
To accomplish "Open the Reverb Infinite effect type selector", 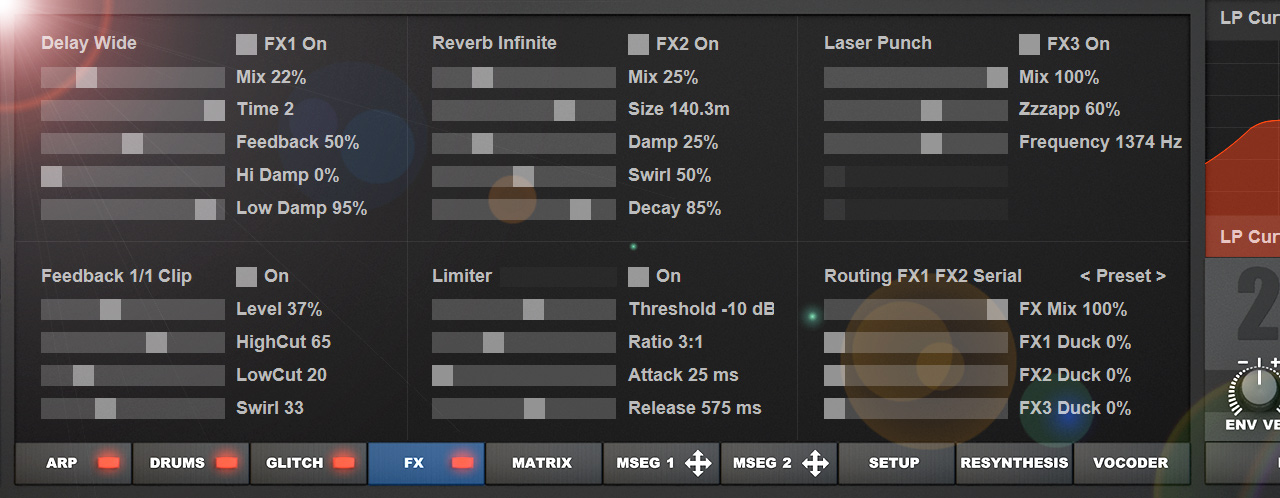I will tap(494, 43).
